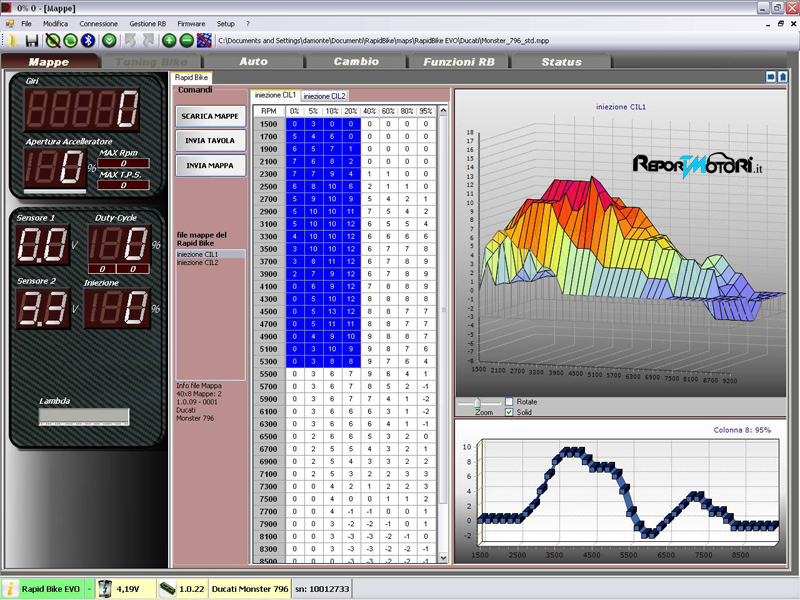
Task: Click the green minus icon
Action: [x=187, y=40]
